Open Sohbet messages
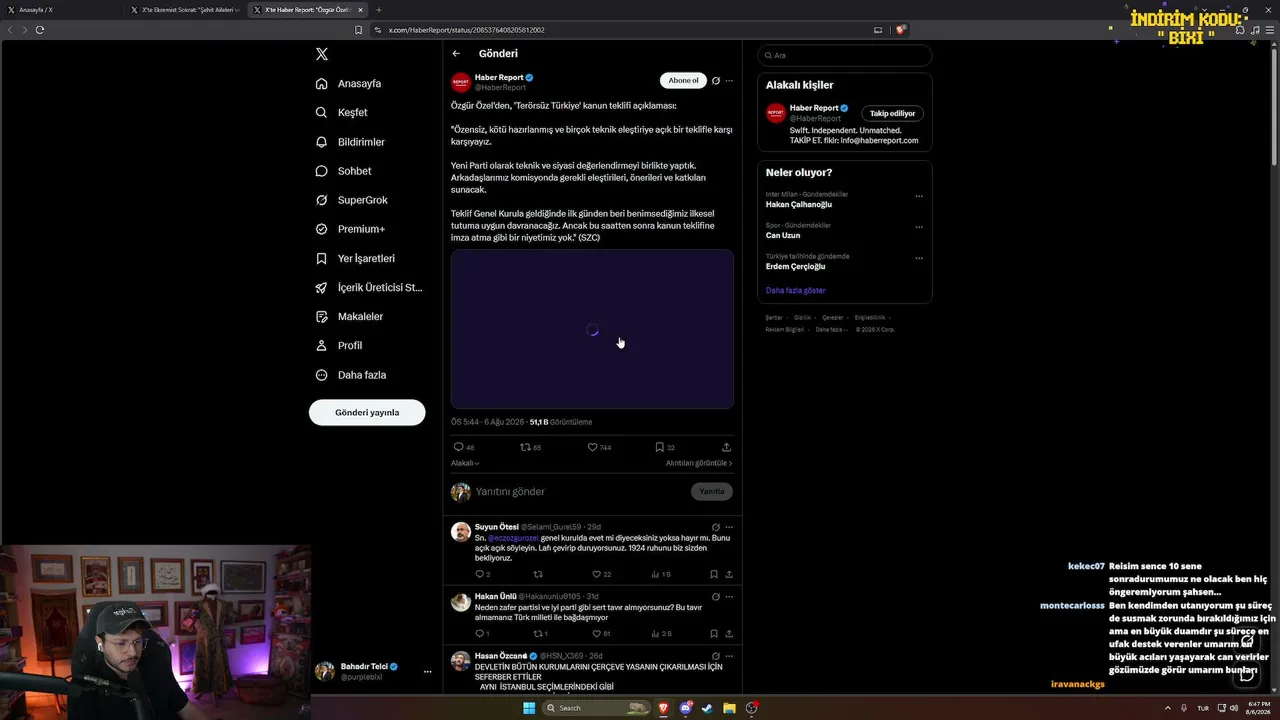The width and height of the screenshot is (1280, 720). [343, 171]
